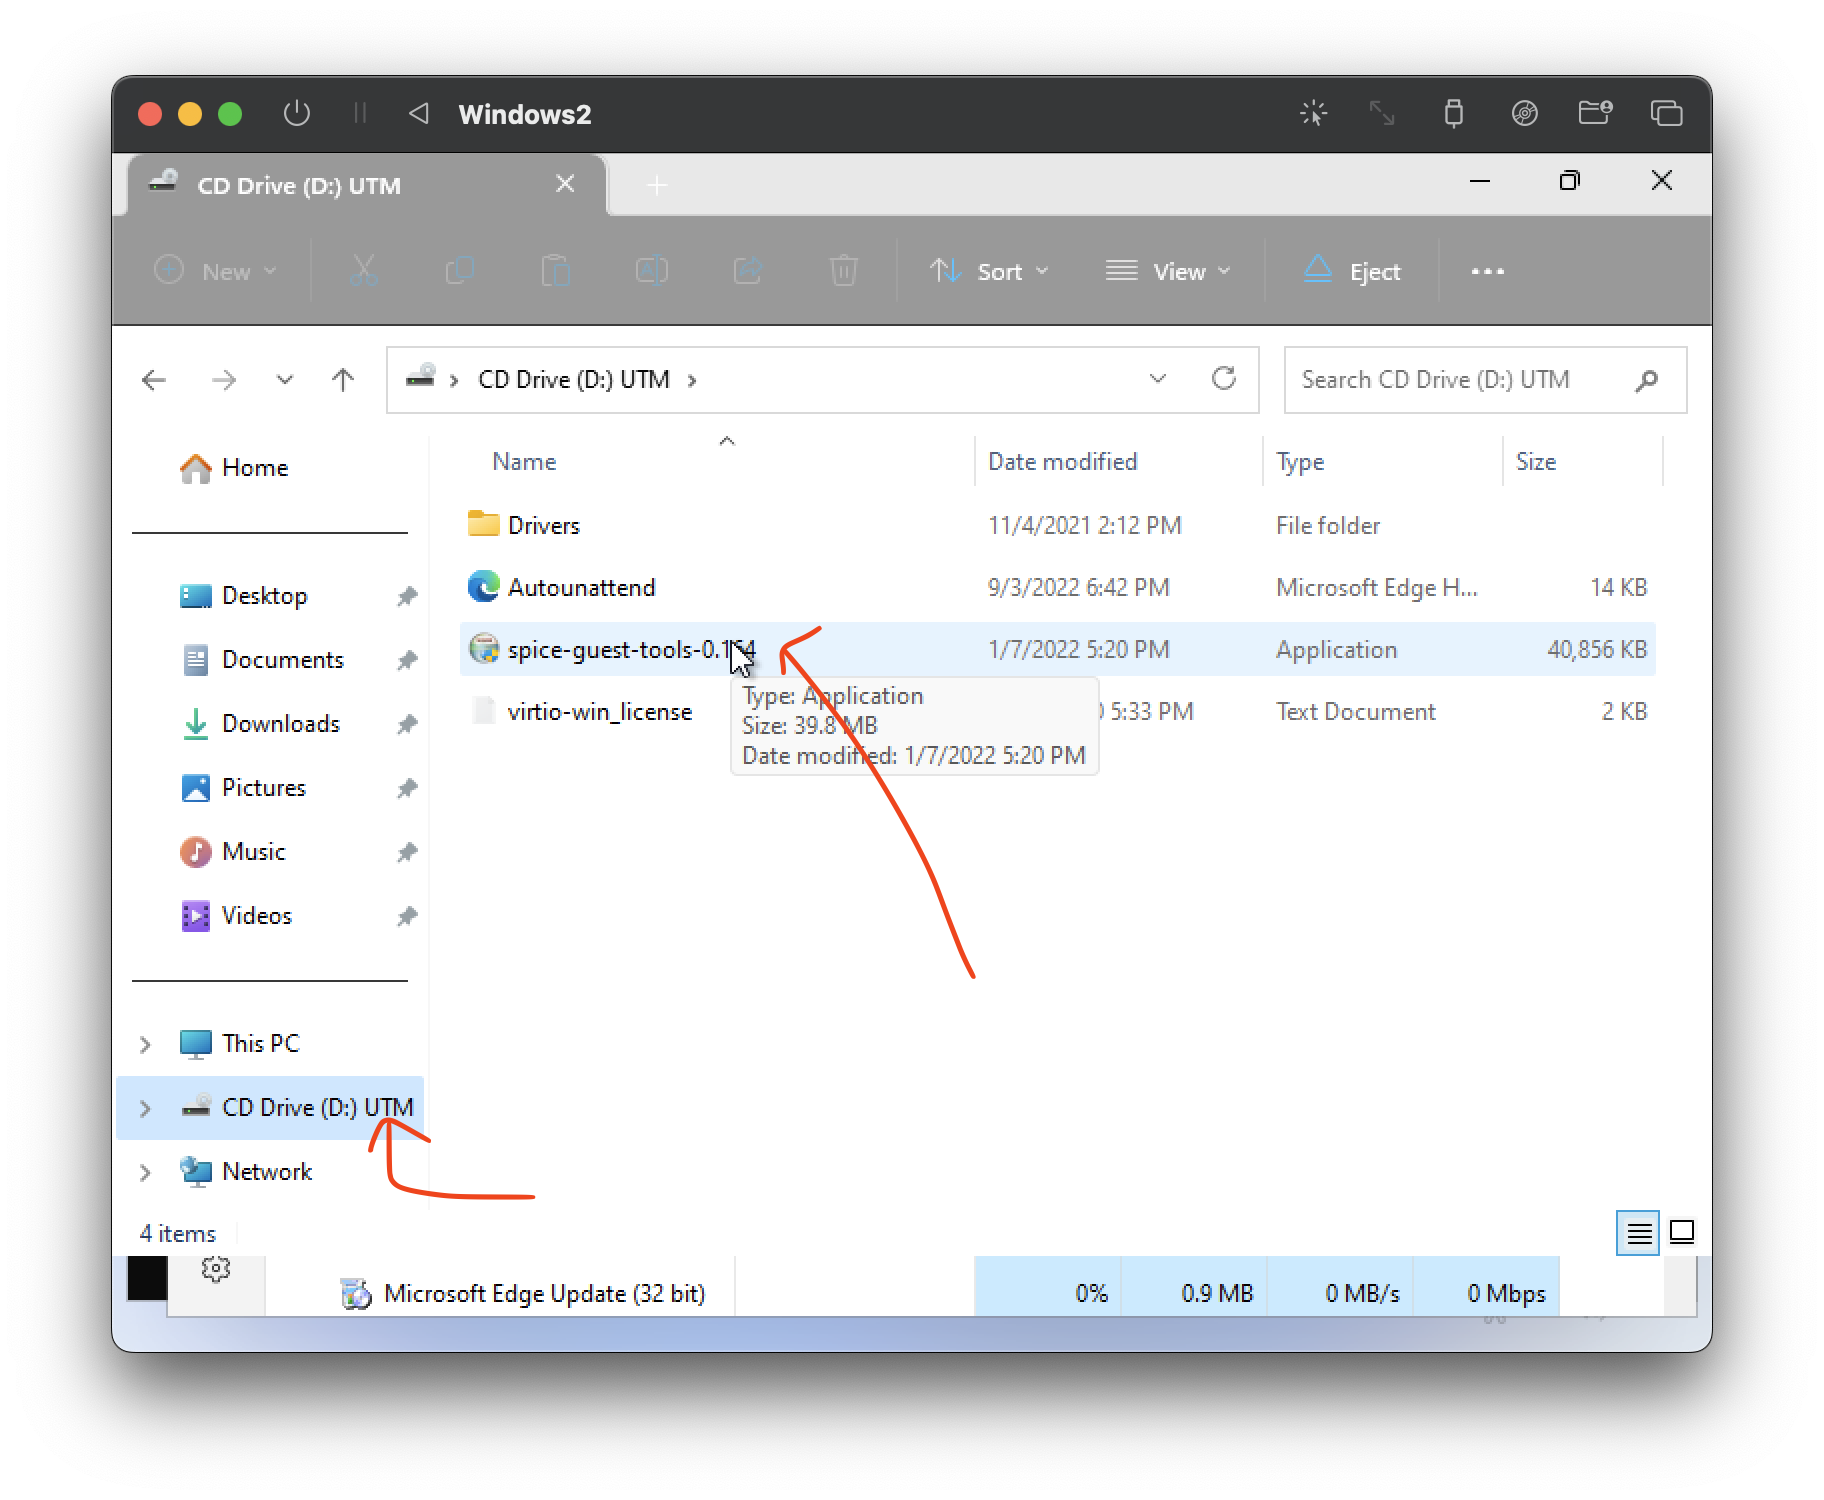Unpin Downloads using its pin icon

click(406, 725)
